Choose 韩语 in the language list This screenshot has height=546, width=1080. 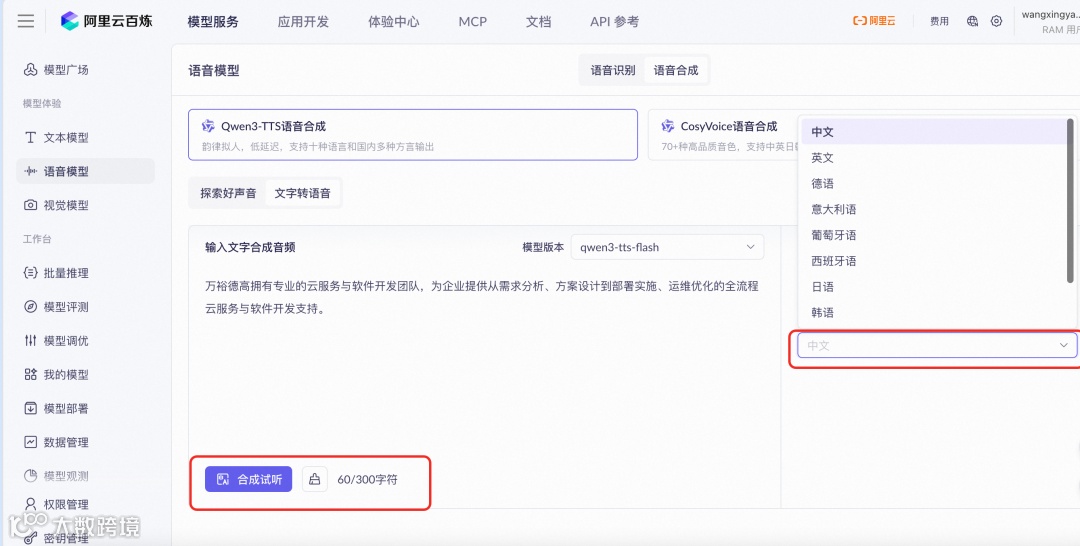[x=933, y=313]
